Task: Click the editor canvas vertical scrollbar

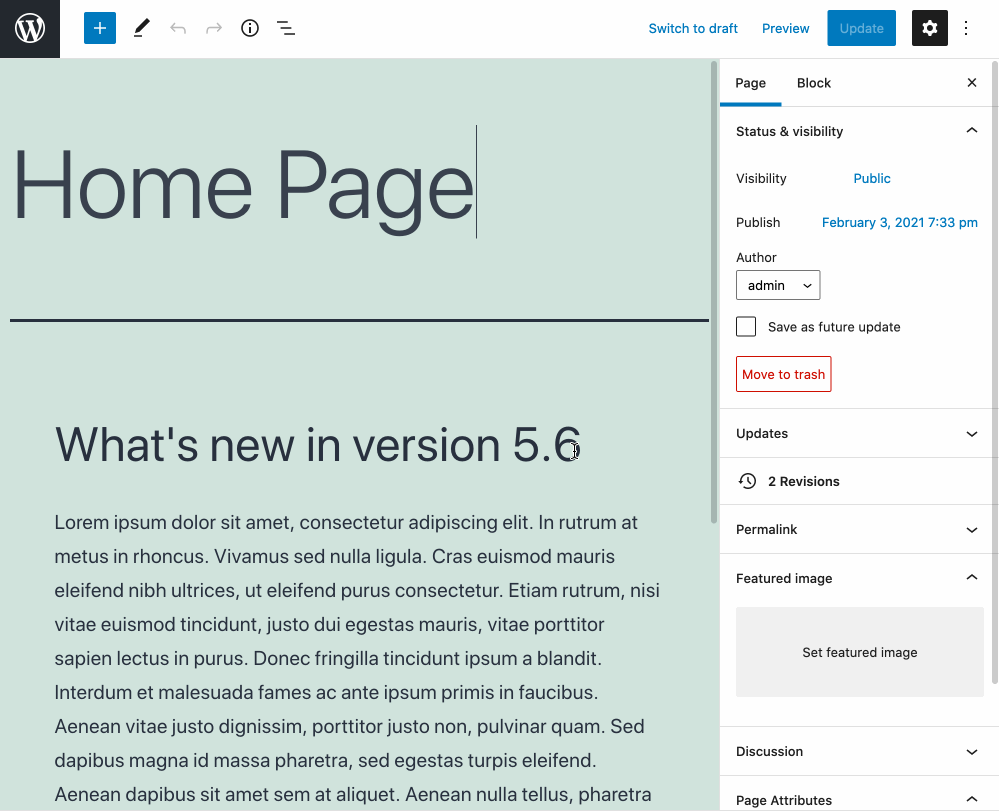Action: pyautogui.click(x=714, y=292)
